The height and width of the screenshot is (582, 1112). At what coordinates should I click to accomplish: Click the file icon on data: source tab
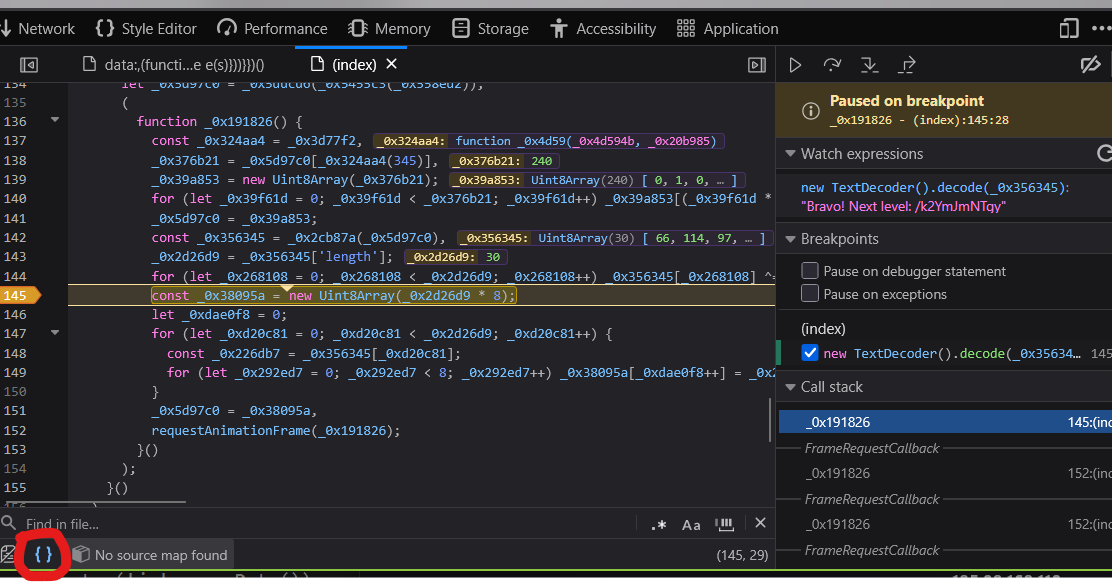click(89, 65)
